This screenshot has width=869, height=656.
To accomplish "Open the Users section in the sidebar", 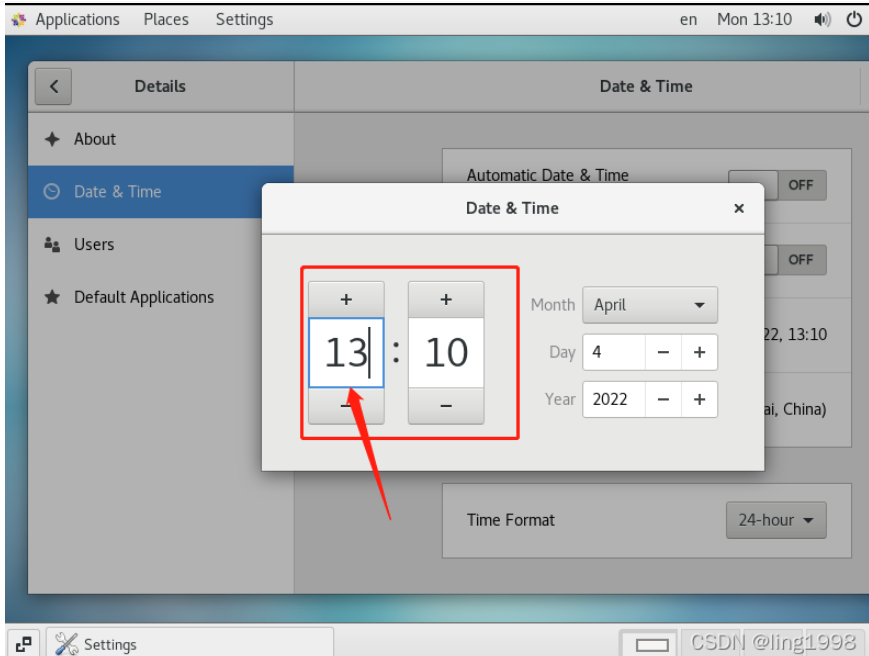I will (161, 244).
